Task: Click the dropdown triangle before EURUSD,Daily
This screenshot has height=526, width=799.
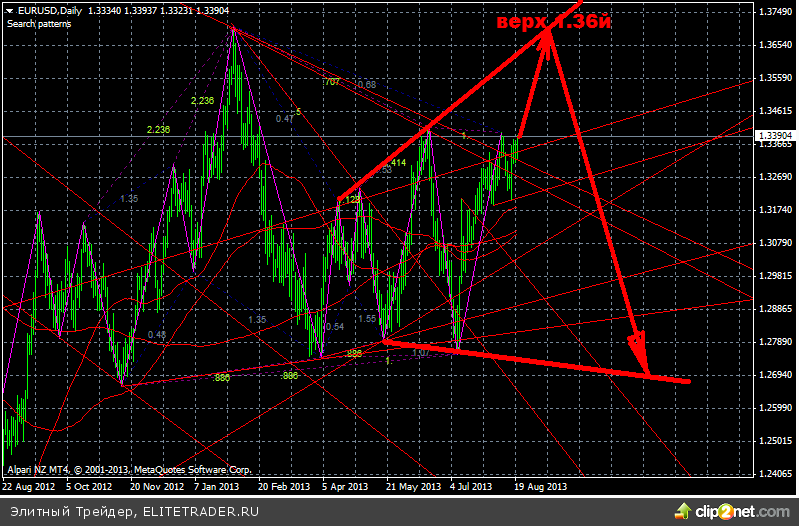Action: 10,11
